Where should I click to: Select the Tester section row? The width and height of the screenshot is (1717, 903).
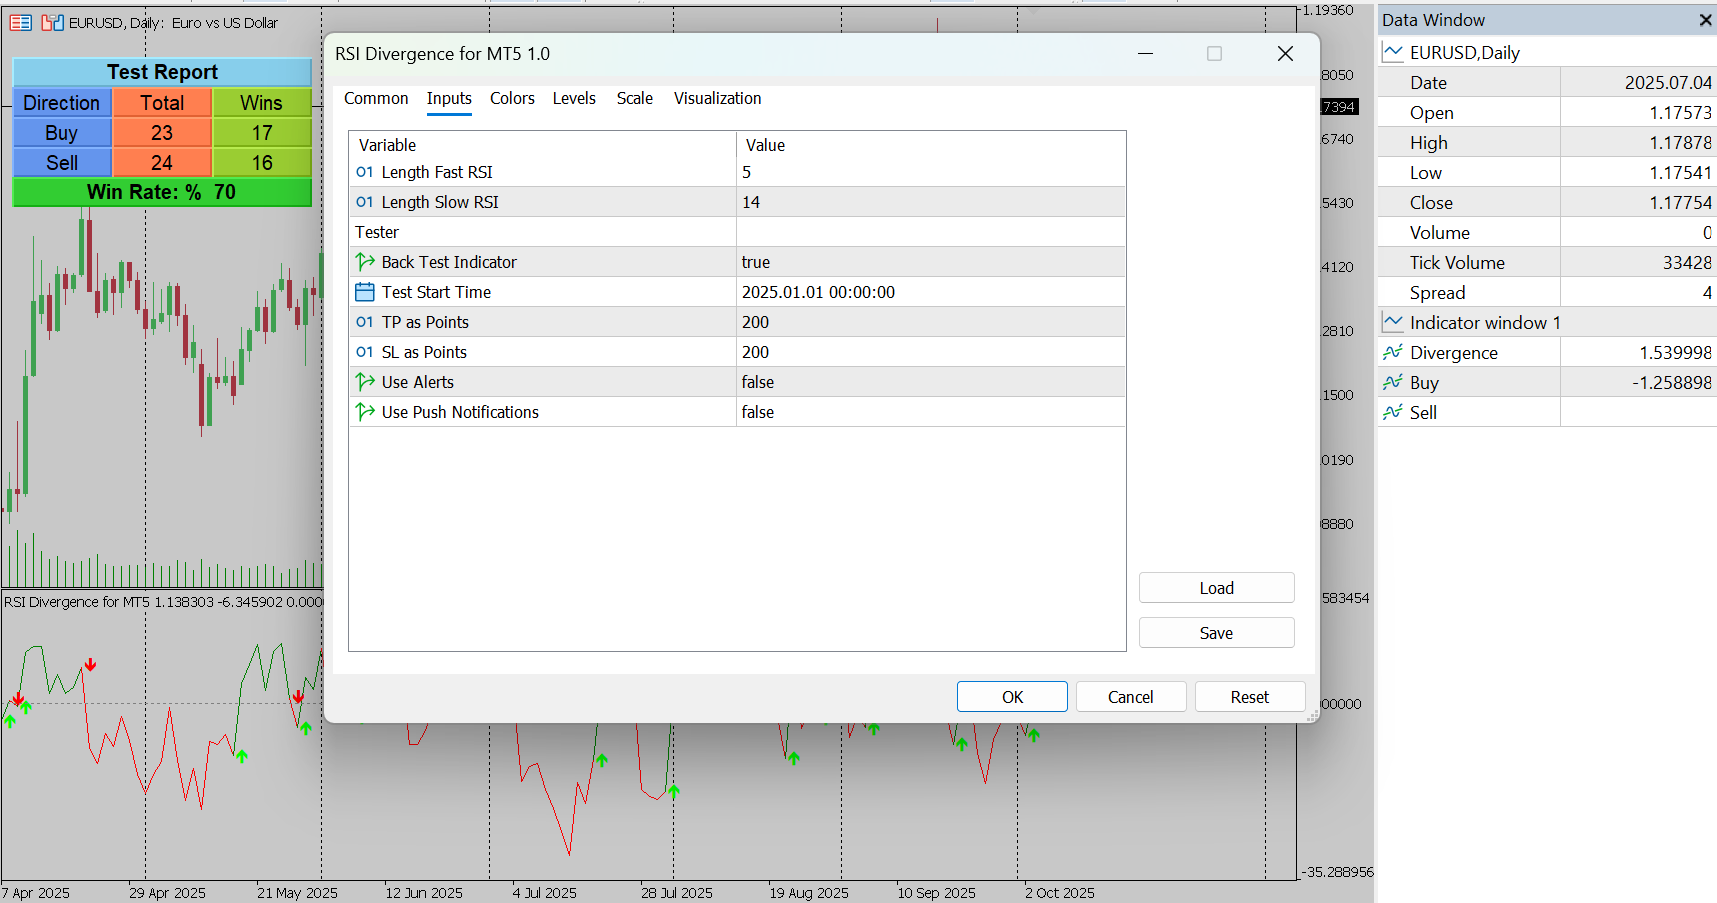coord(737,232)
